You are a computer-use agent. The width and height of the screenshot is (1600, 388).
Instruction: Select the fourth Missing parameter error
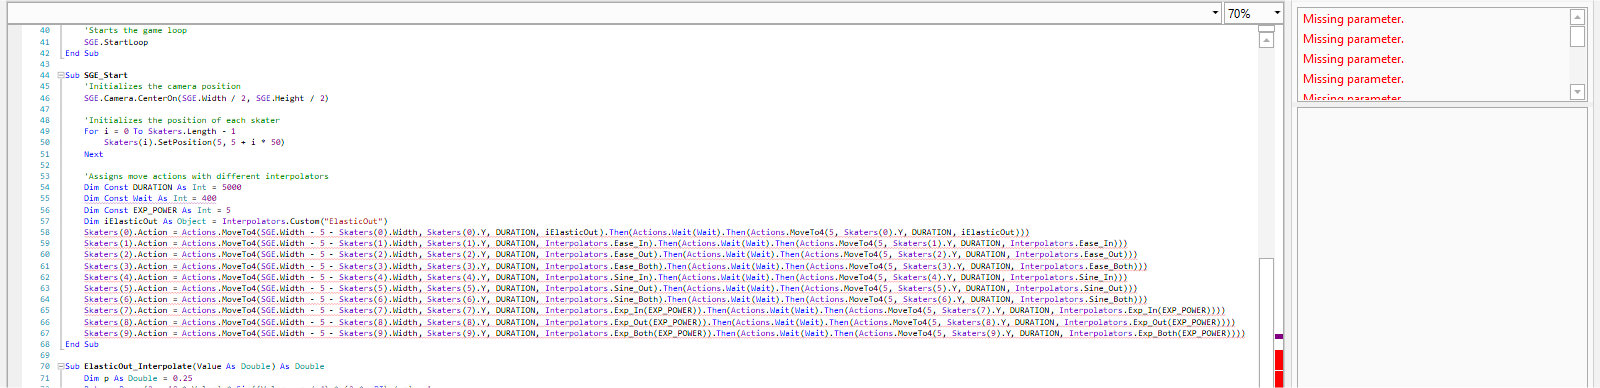1353,79
